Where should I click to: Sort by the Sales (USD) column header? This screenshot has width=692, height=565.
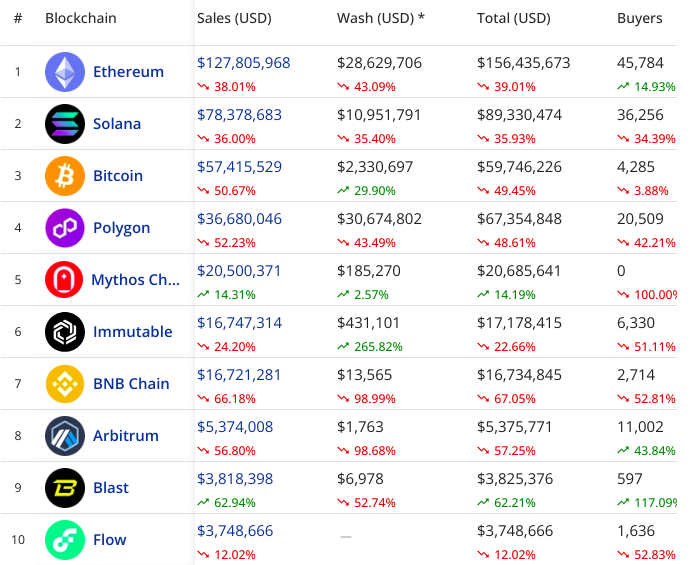pos(234,18)
